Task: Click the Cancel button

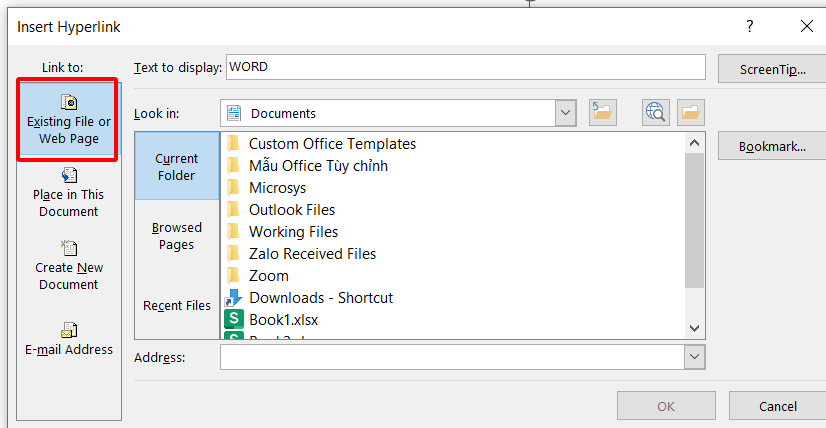Action: click(x=777, y=406)
